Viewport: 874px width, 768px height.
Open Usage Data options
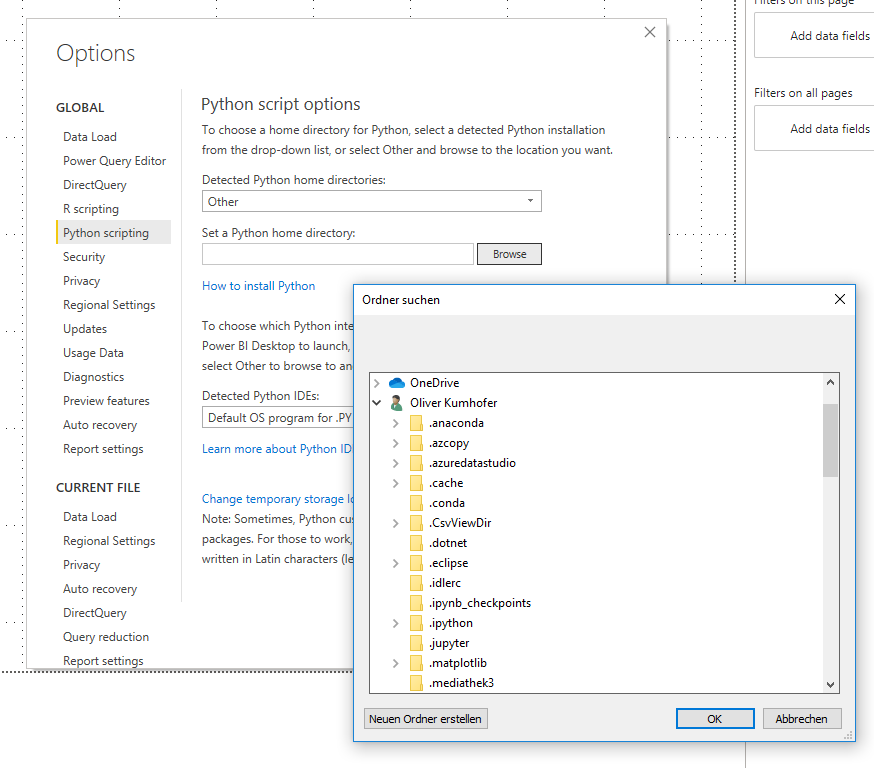pos(93,352)
